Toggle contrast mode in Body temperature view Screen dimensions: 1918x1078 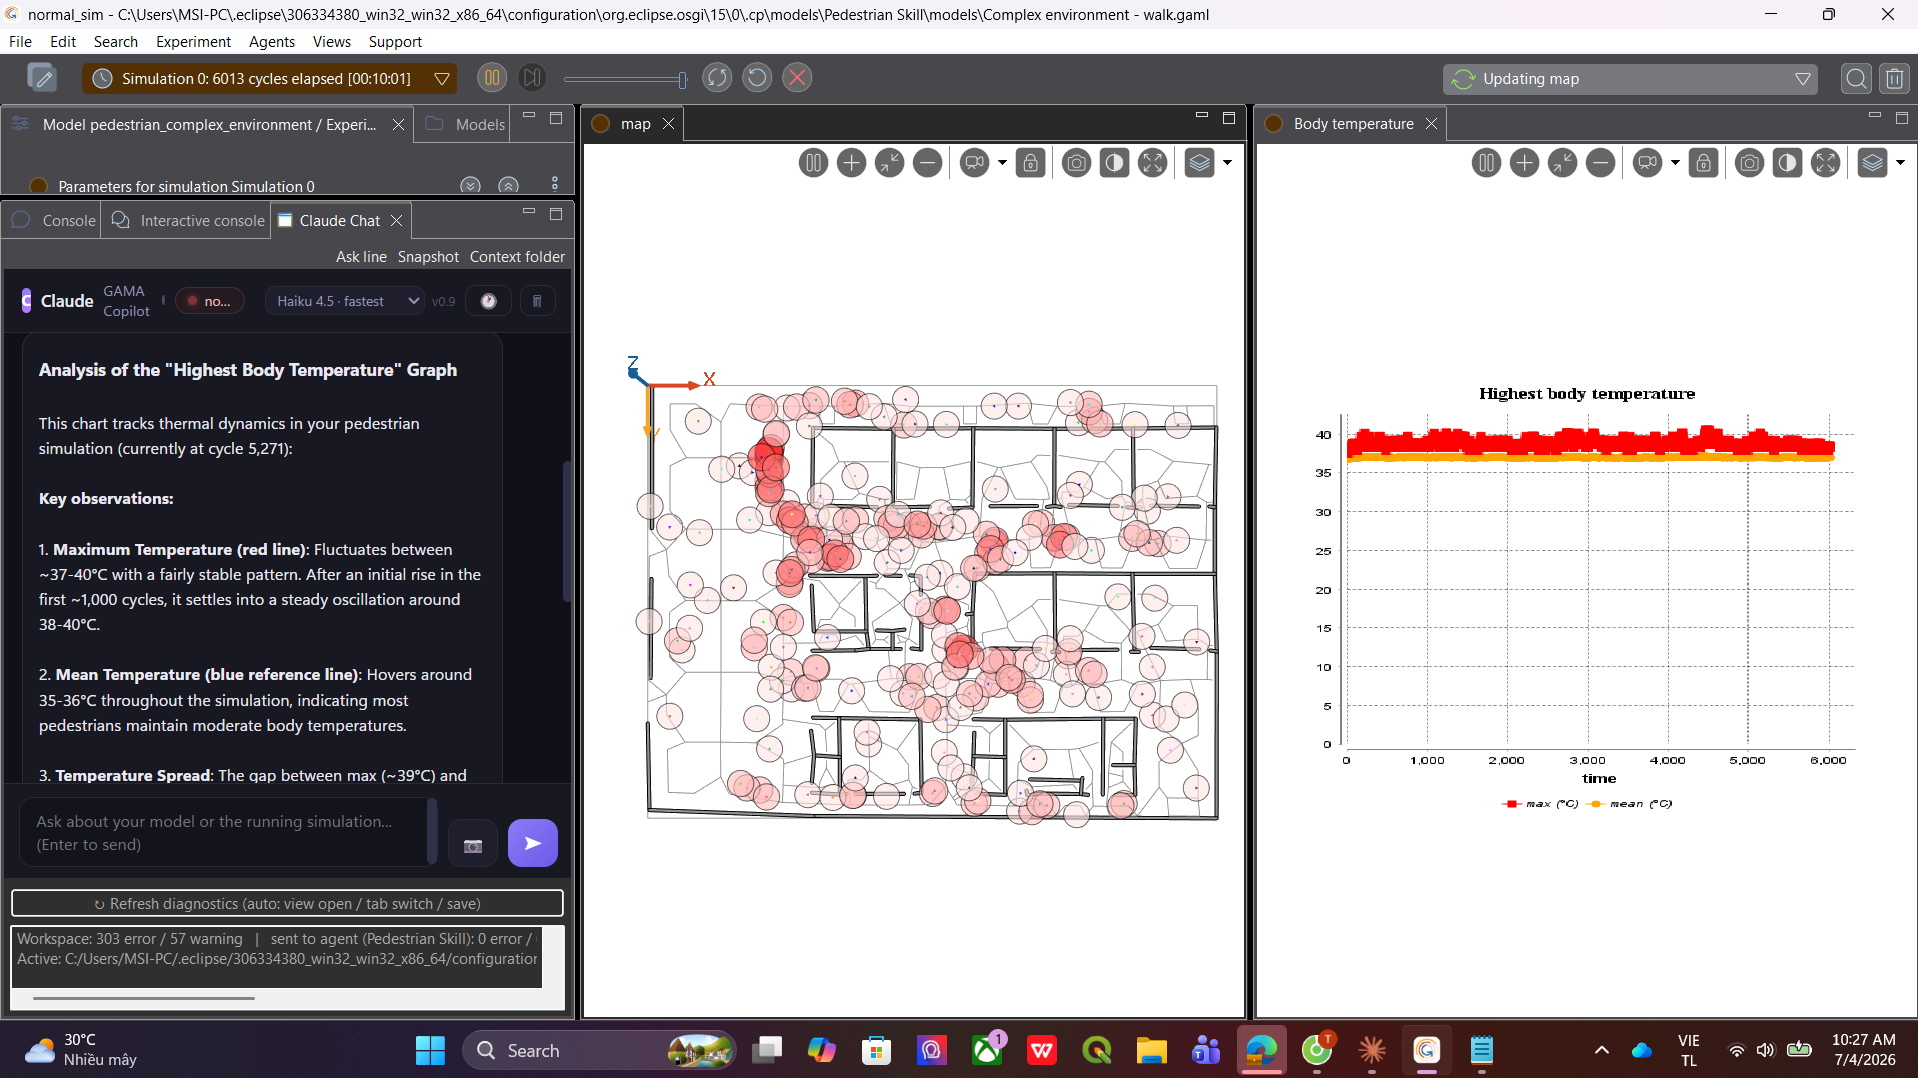[x=1787, y=163]
